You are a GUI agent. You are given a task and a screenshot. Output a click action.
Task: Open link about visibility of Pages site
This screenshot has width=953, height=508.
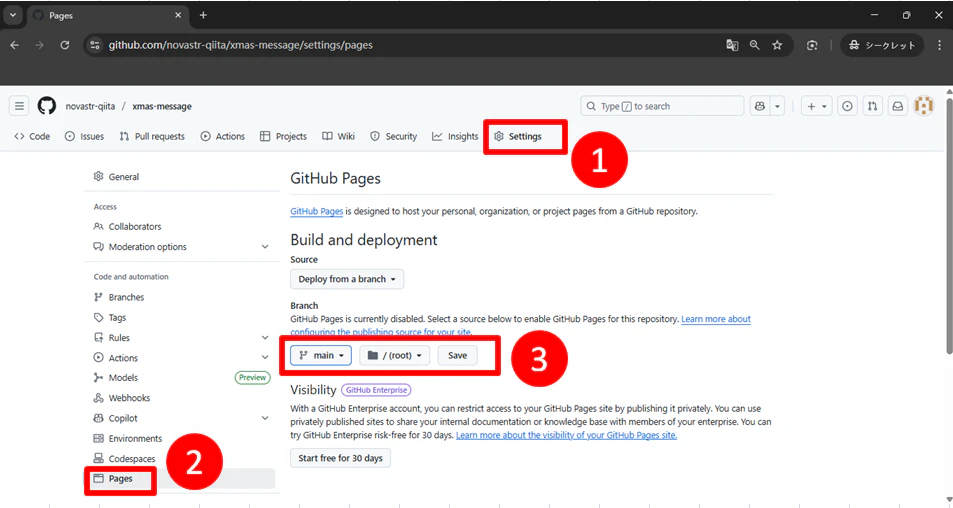[x=566, y=435]
